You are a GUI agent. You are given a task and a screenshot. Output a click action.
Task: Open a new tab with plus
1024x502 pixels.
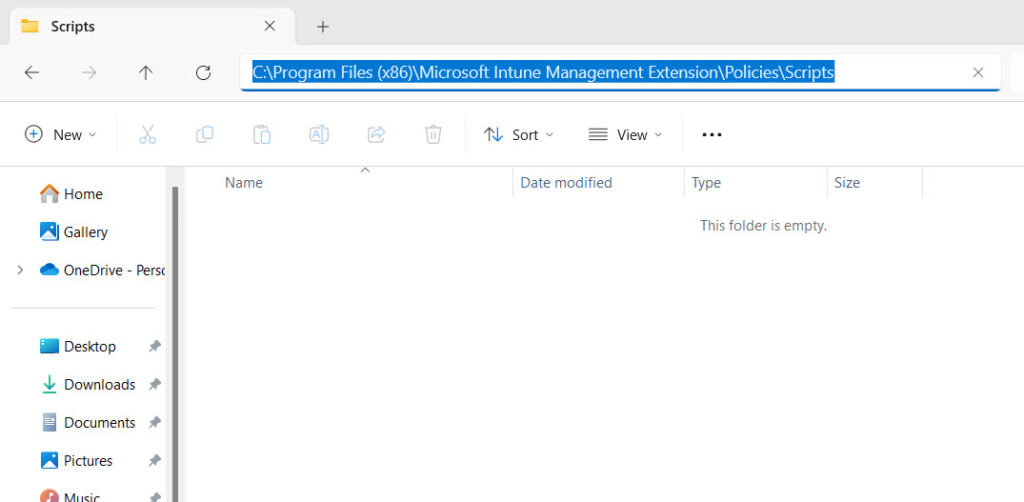point(323,27)
